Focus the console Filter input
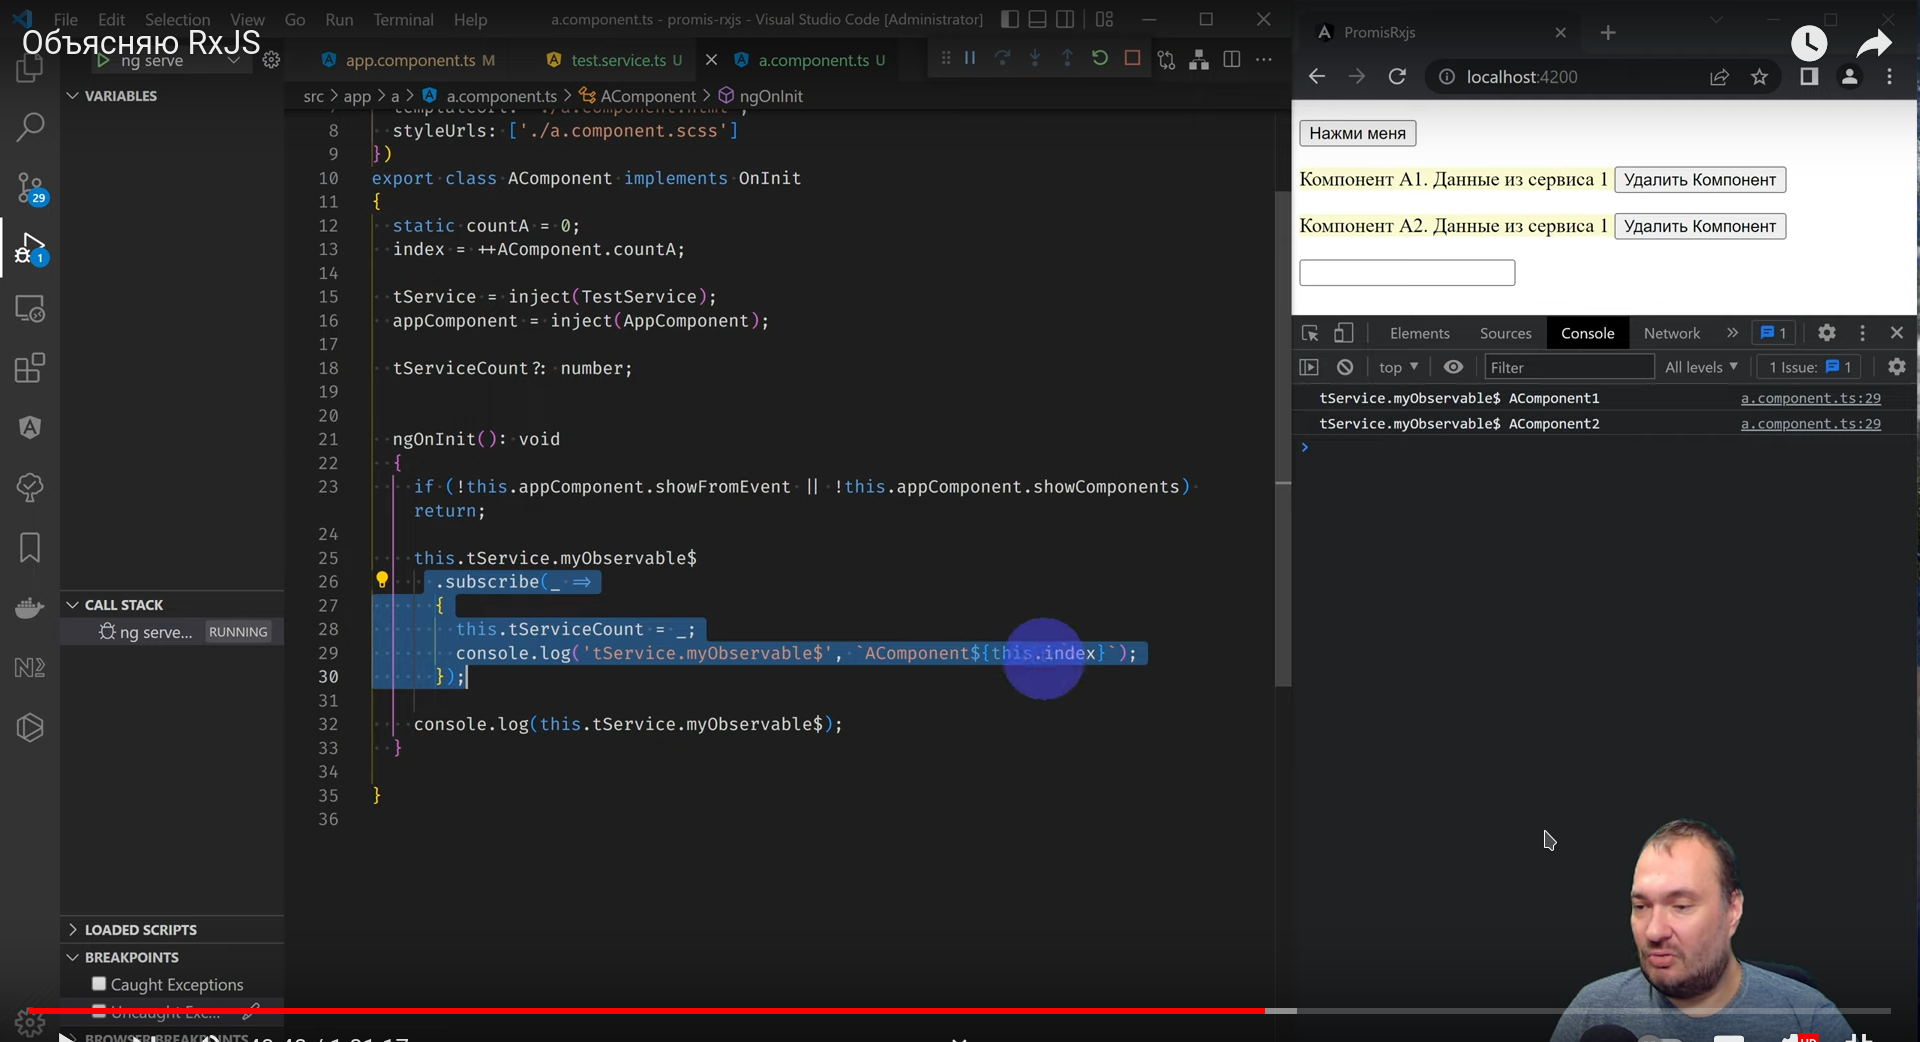This screenshot has width=1920, height=1042. coord(1569,367)
